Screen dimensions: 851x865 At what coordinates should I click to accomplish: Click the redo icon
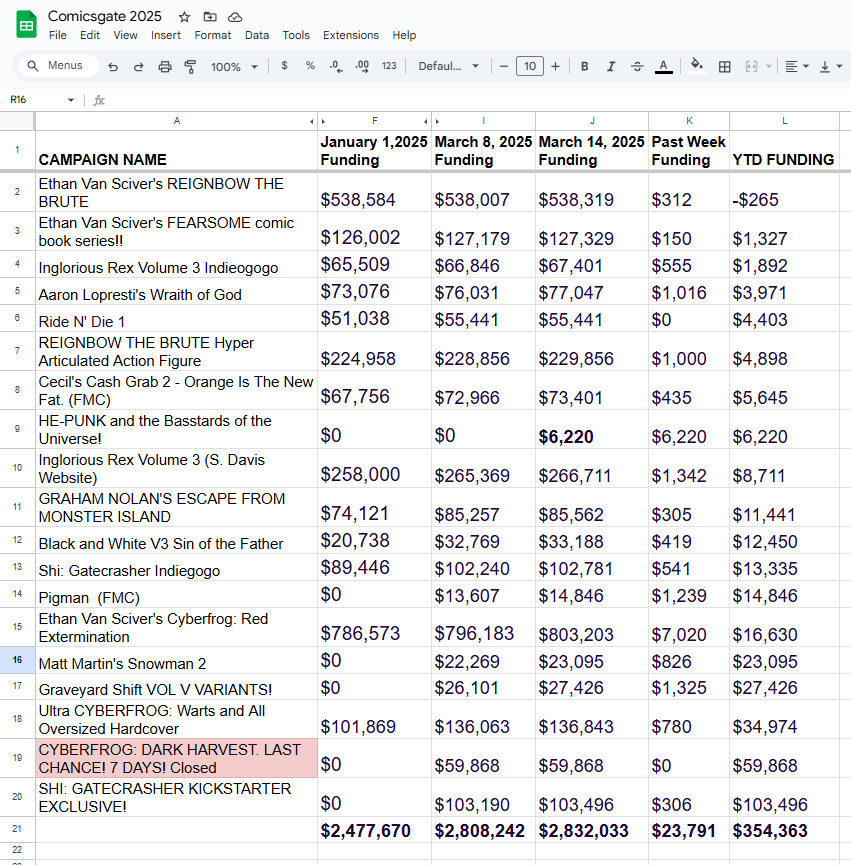point(139,66)
